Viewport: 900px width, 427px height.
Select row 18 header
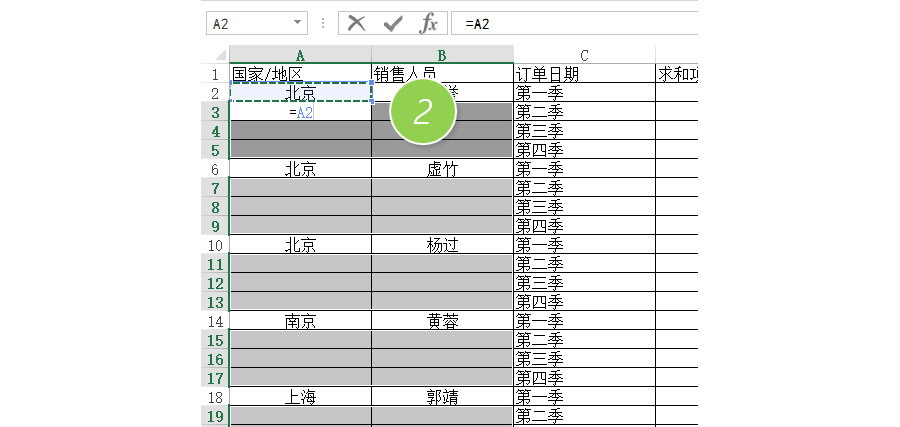tap(215, 397)
